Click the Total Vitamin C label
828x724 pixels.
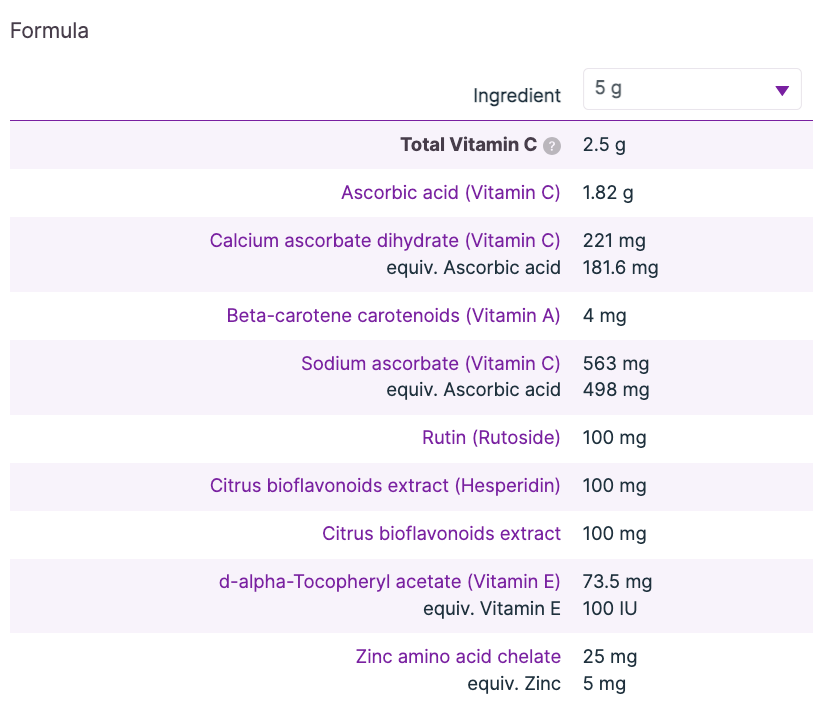tap(468, 145)
